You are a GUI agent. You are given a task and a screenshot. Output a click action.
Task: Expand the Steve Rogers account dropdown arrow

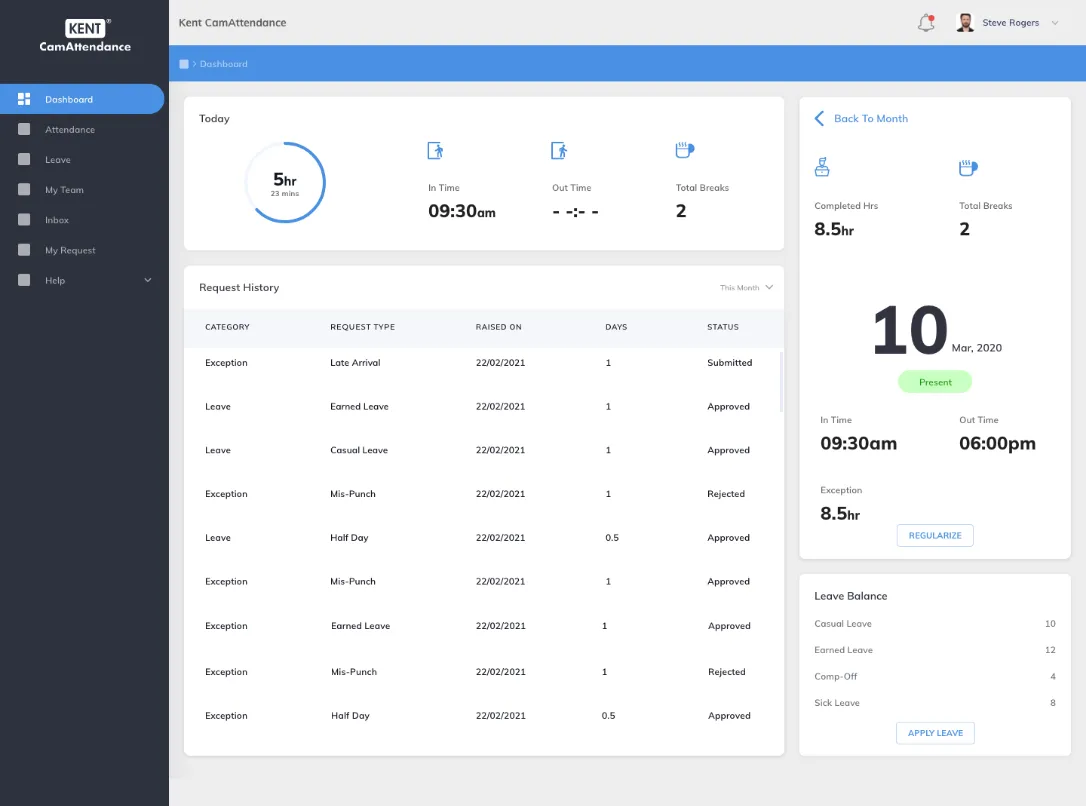[1055, 23]
